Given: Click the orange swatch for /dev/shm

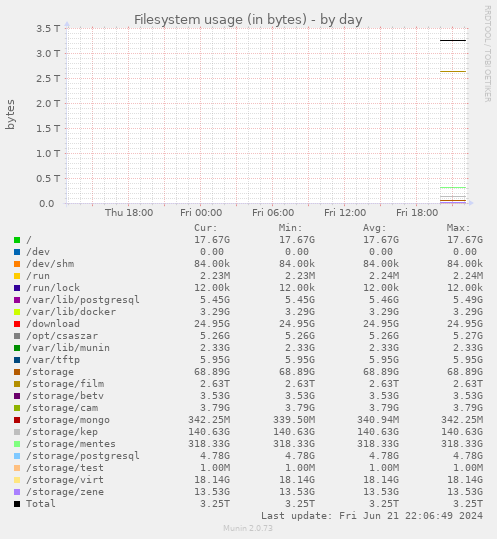Looking at the screenshot, I should point(17,264).
